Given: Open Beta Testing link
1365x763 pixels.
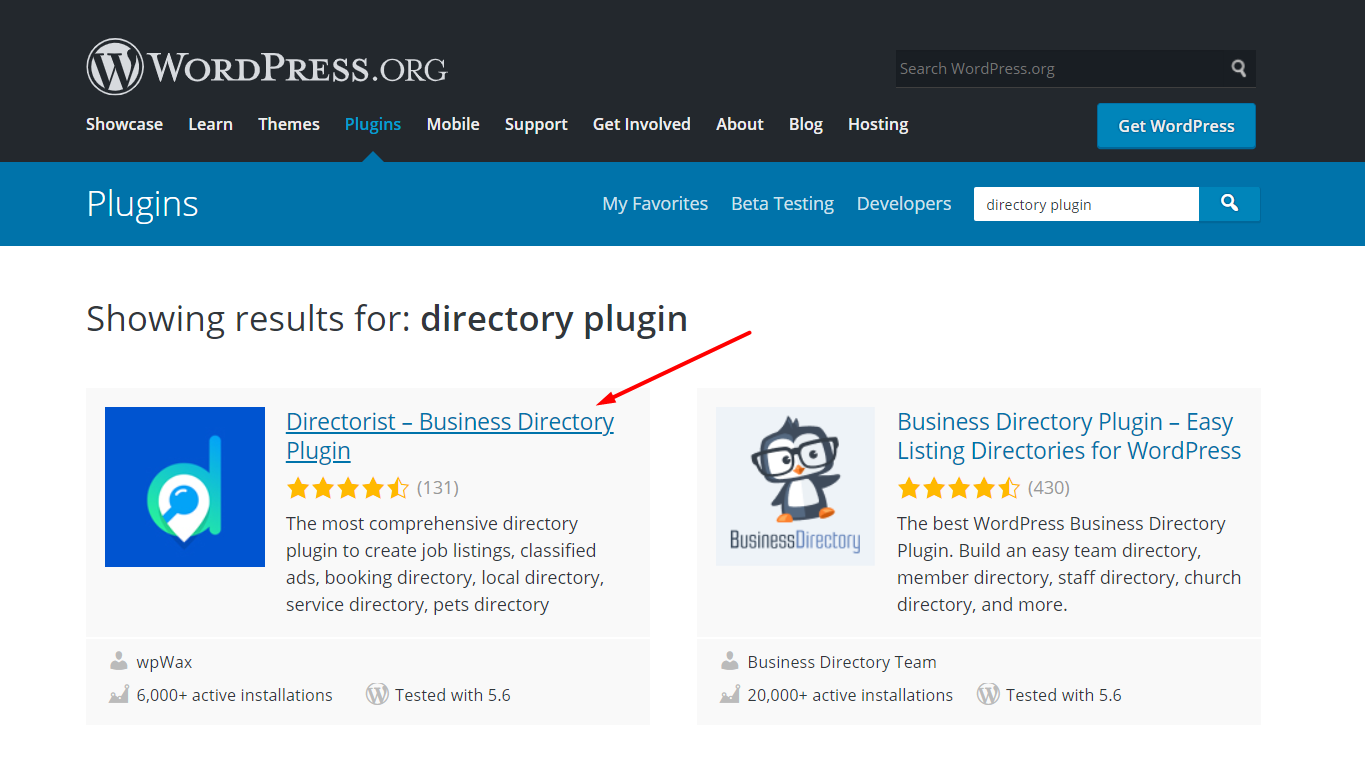Looking at the screenshot, I should click(x=782, y=203).
